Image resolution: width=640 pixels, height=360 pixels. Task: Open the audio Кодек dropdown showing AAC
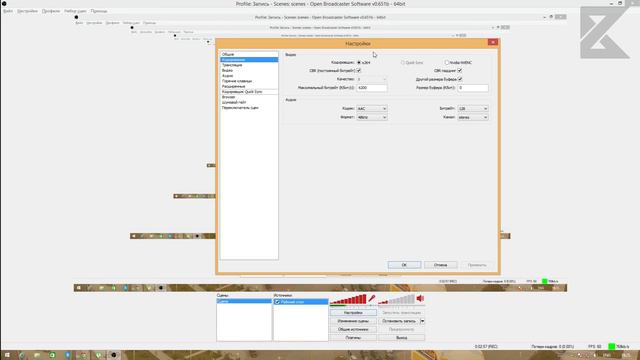coord(372,109)
